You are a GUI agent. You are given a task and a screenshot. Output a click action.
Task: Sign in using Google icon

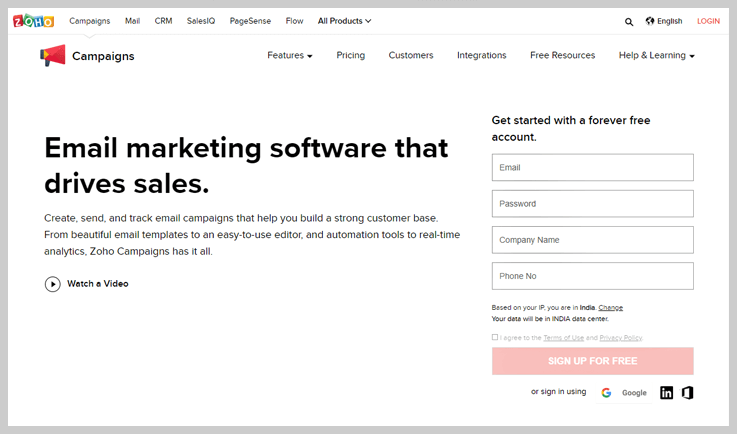point(606,393)
